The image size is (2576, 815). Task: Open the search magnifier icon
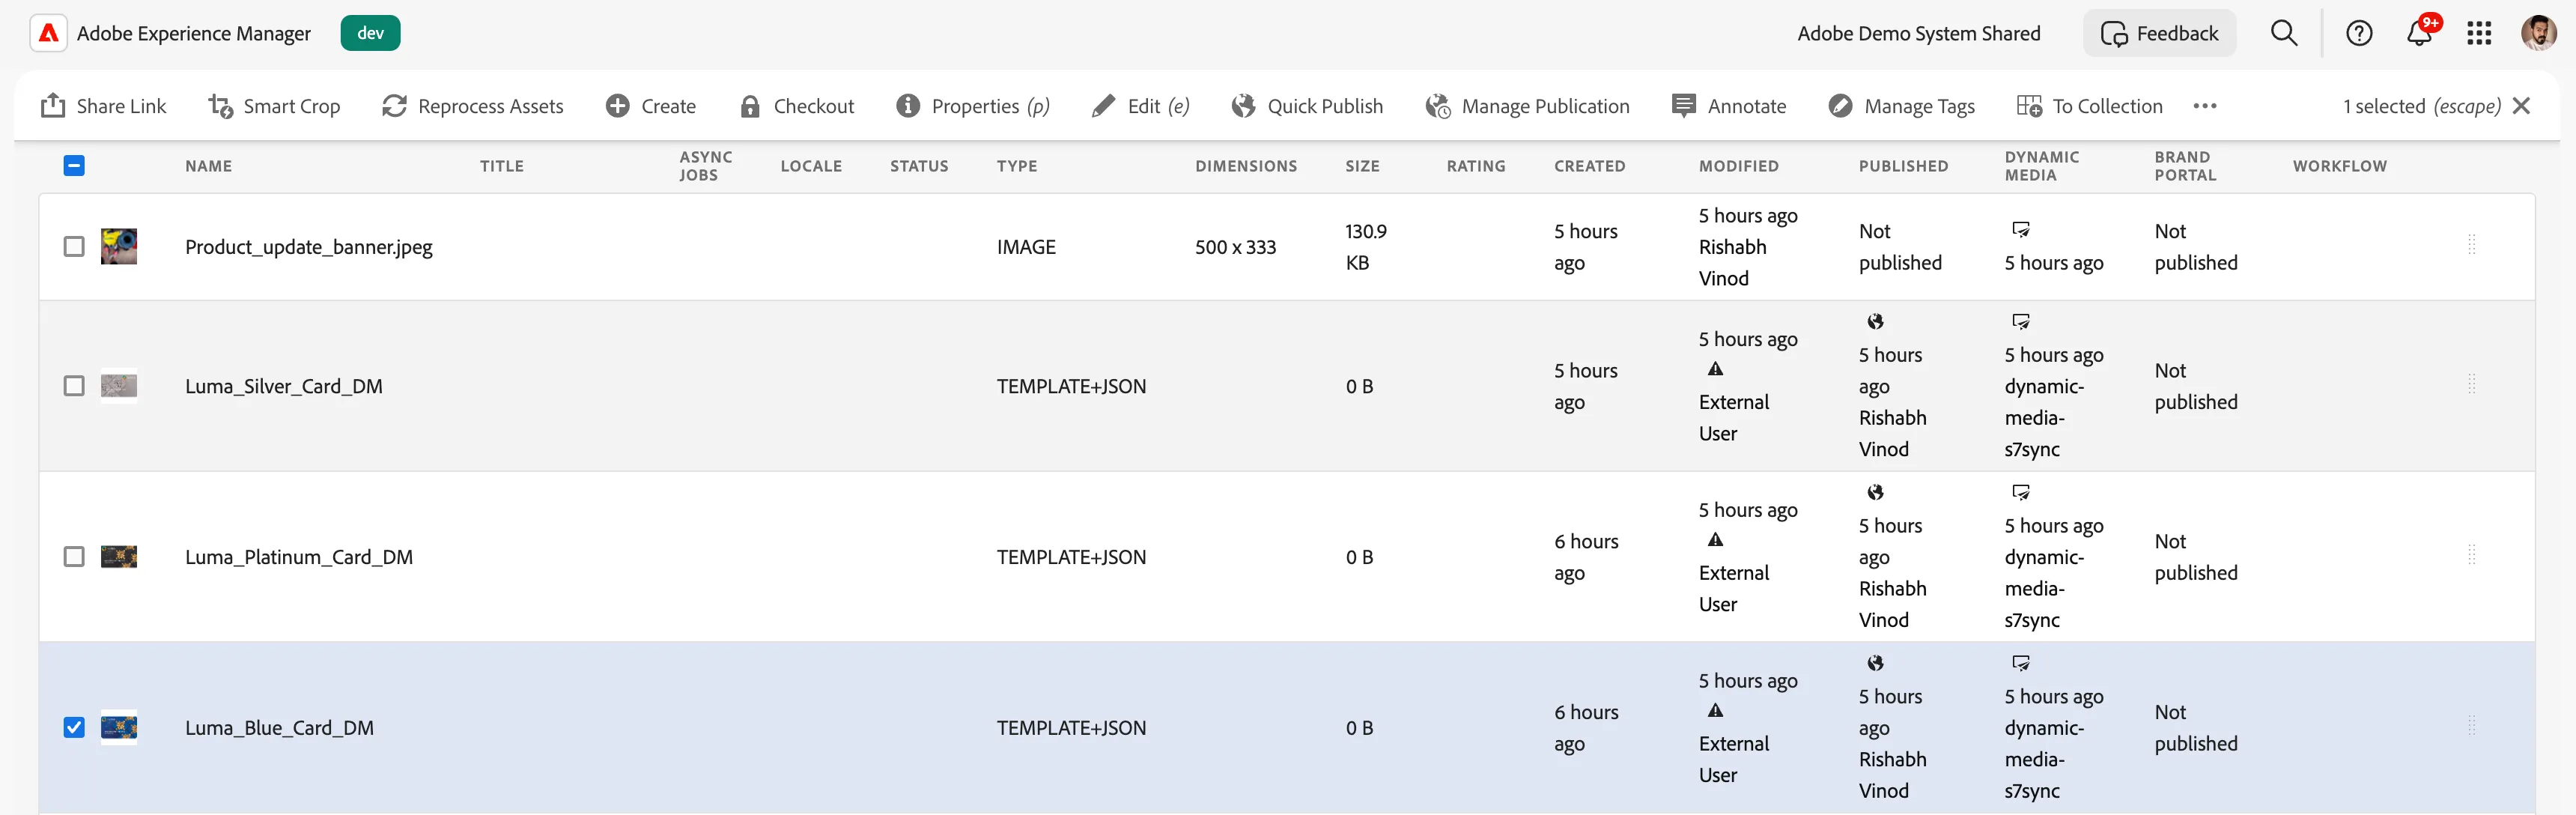(x=2284, y=33)
